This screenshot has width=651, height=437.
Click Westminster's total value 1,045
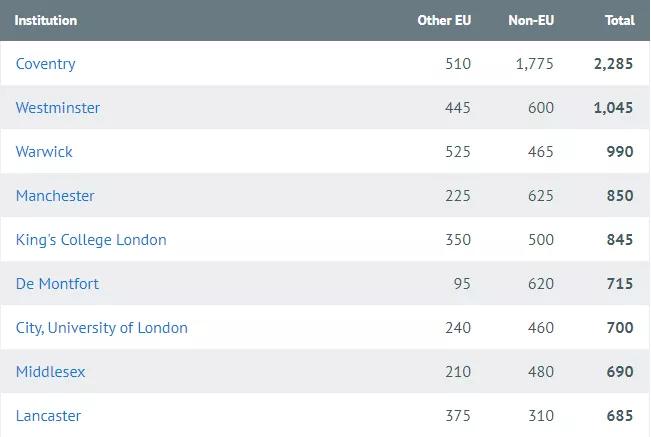click(613, 108)
